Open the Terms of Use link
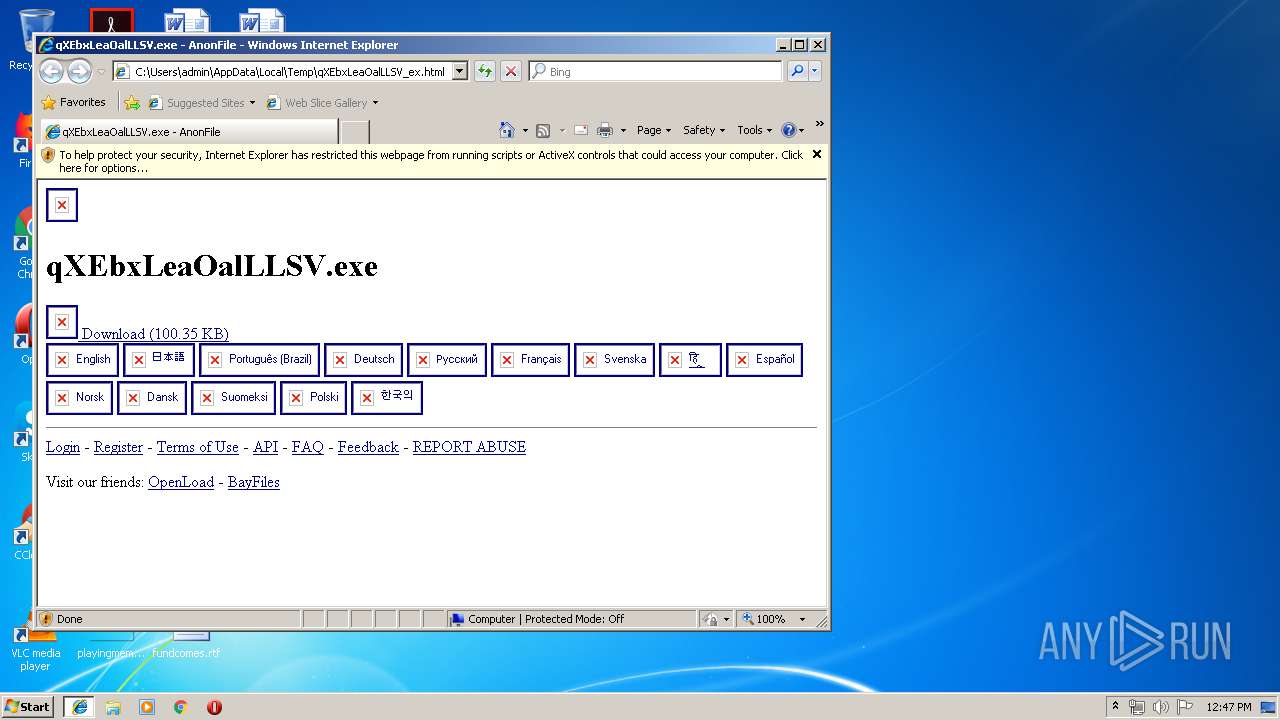 click(x=198, y=447)
